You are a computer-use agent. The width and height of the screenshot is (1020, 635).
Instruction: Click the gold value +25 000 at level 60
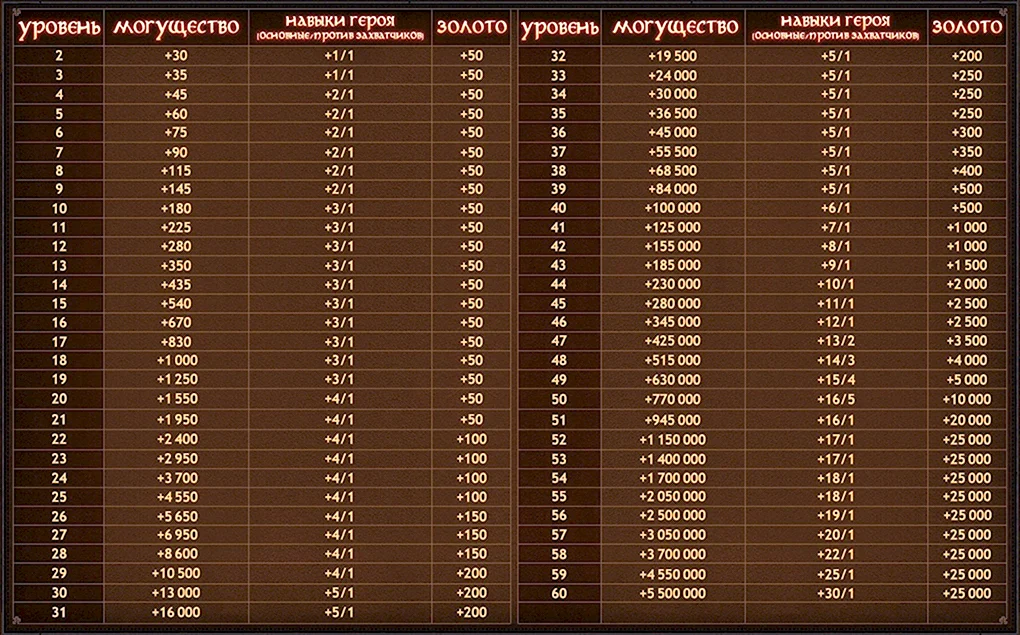(x=967, y=593)
